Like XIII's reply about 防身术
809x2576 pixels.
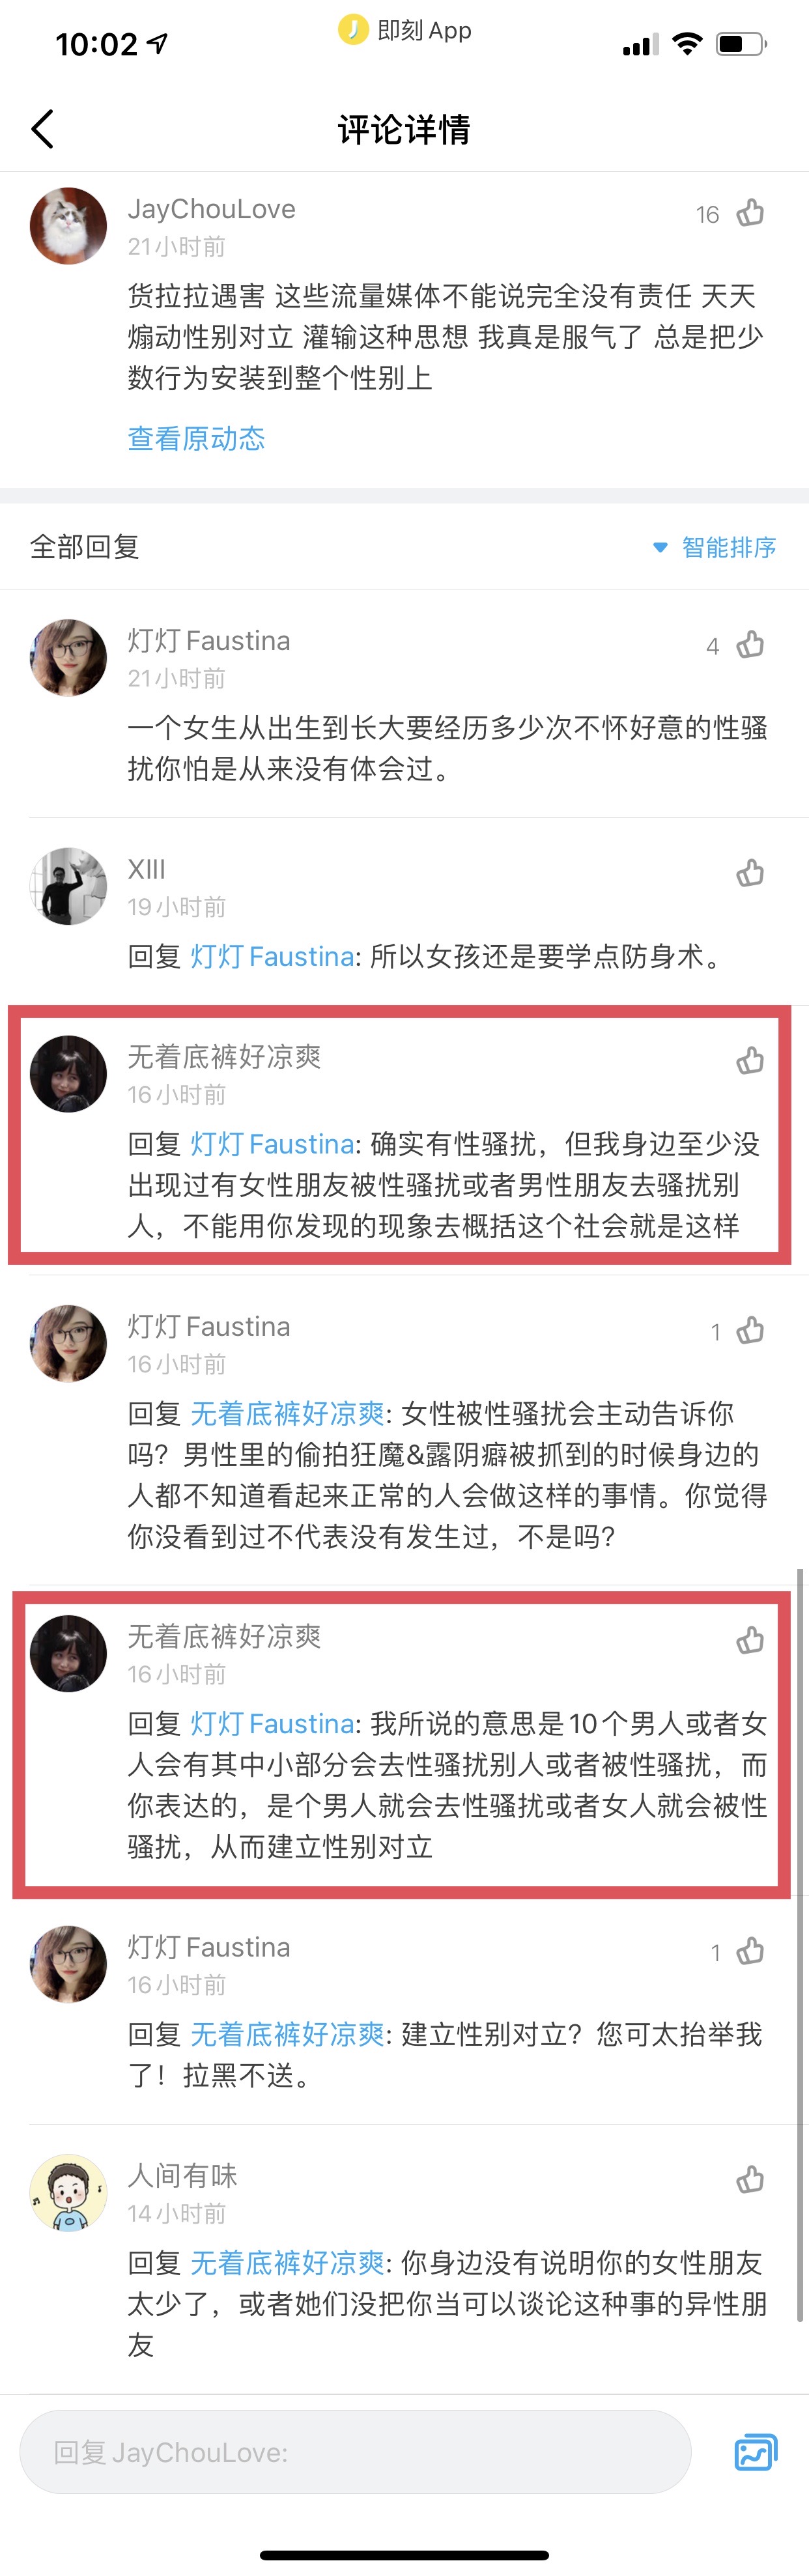[x=750, y=873]
